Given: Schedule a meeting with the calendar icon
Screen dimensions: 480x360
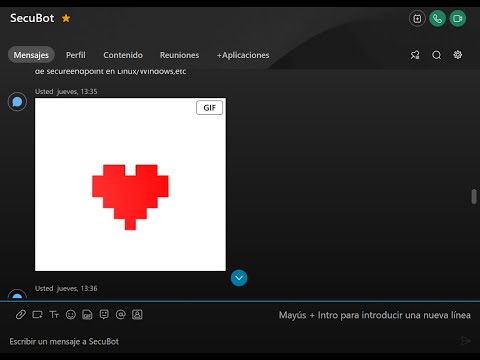Looking at the screenshot, I should 417,19.
